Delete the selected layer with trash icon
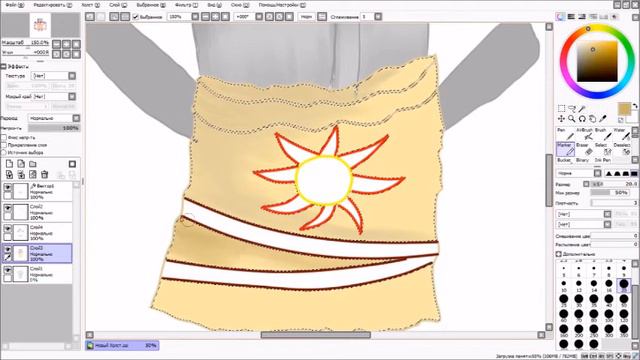Screen dimensions: 640x360 click(x=44, y=175)
